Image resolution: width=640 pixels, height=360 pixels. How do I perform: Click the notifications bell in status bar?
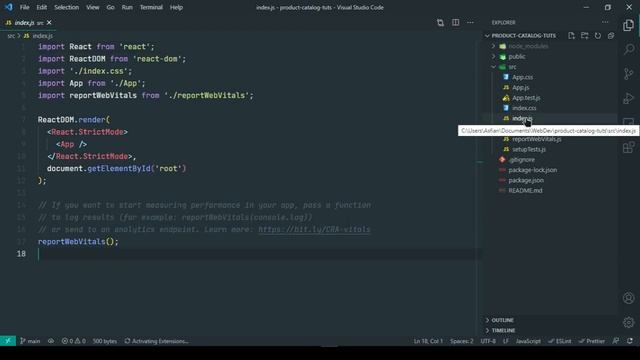(x=630, y=341)
